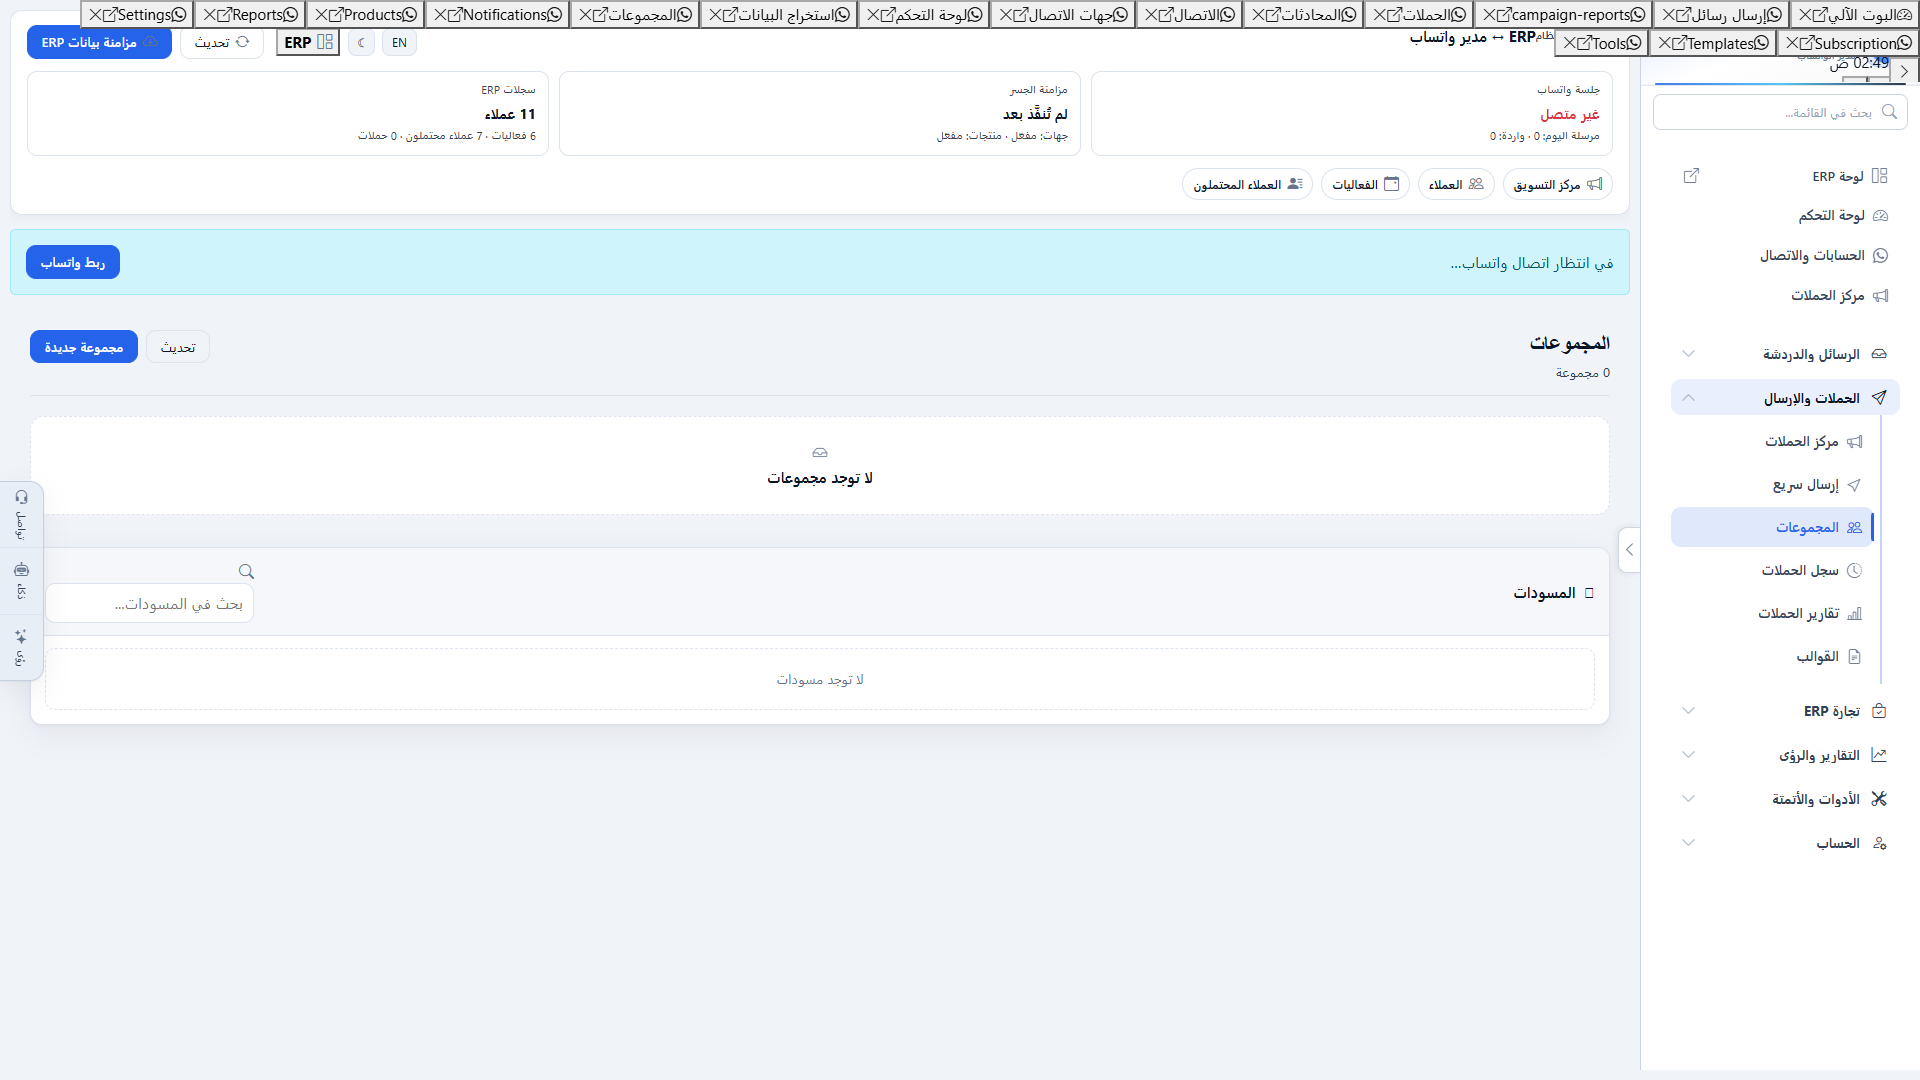The image size is (1920, 1080).
Task: Click bar-chart icon beside تقارير الحملات
Action: (1854, 614)
